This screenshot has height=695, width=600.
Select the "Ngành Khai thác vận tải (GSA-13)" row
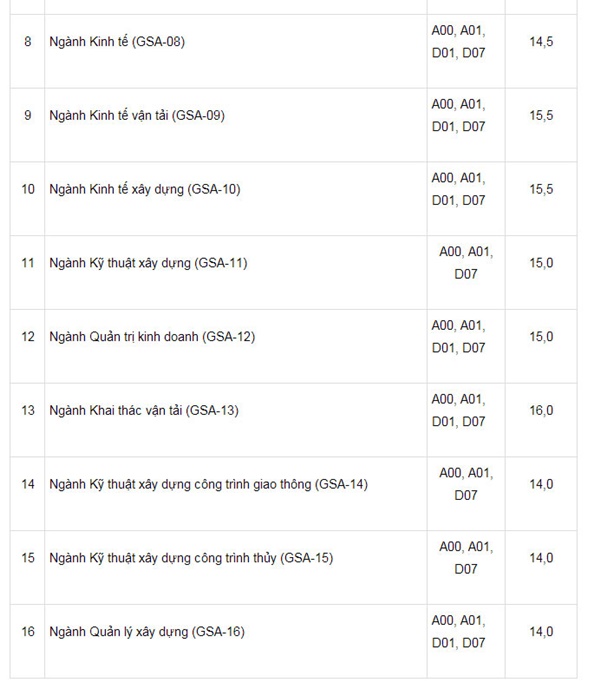pyautogui.click(x=144, y=410)
